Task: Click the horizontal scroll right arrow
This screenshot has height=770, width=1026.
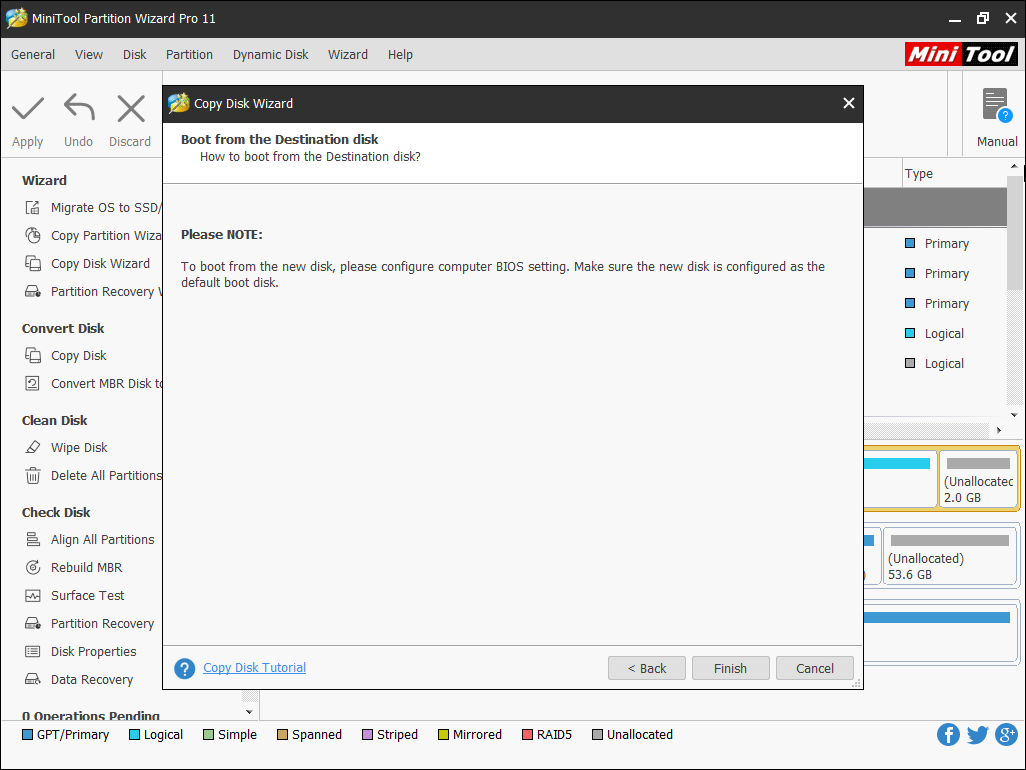Action: (999, 430)
